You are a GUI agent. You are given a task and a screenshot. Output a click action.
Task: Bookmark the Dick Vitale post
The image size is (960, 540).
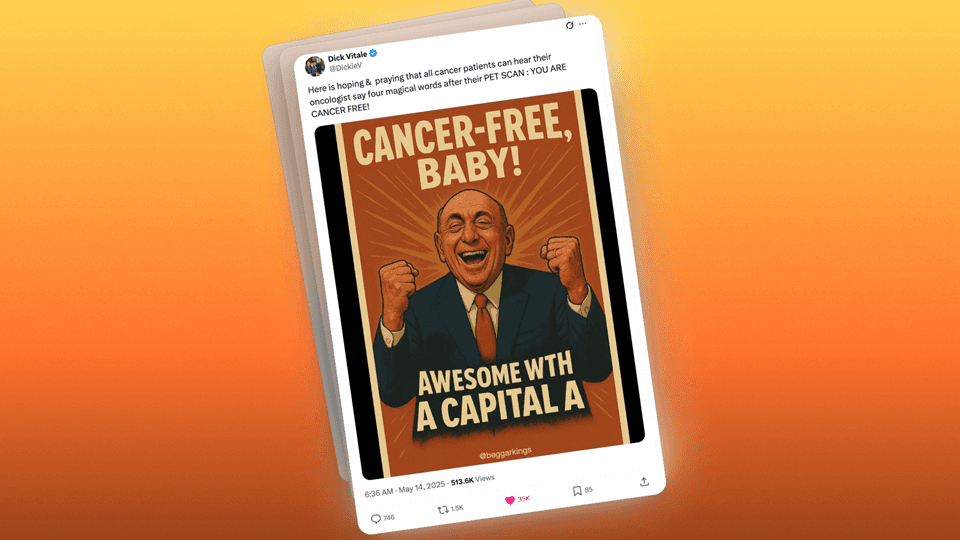coord(577,491)
